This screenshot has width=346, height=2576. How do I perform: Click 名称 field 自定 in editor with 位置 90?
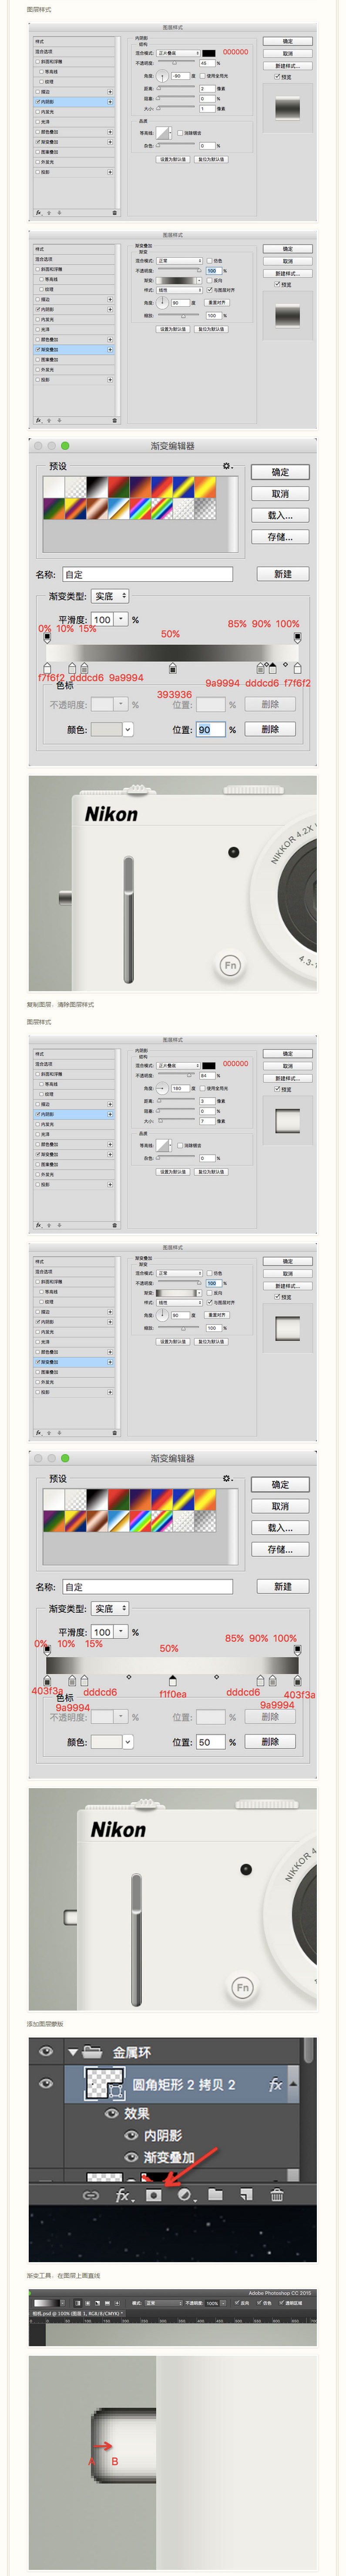coord(147,574)
